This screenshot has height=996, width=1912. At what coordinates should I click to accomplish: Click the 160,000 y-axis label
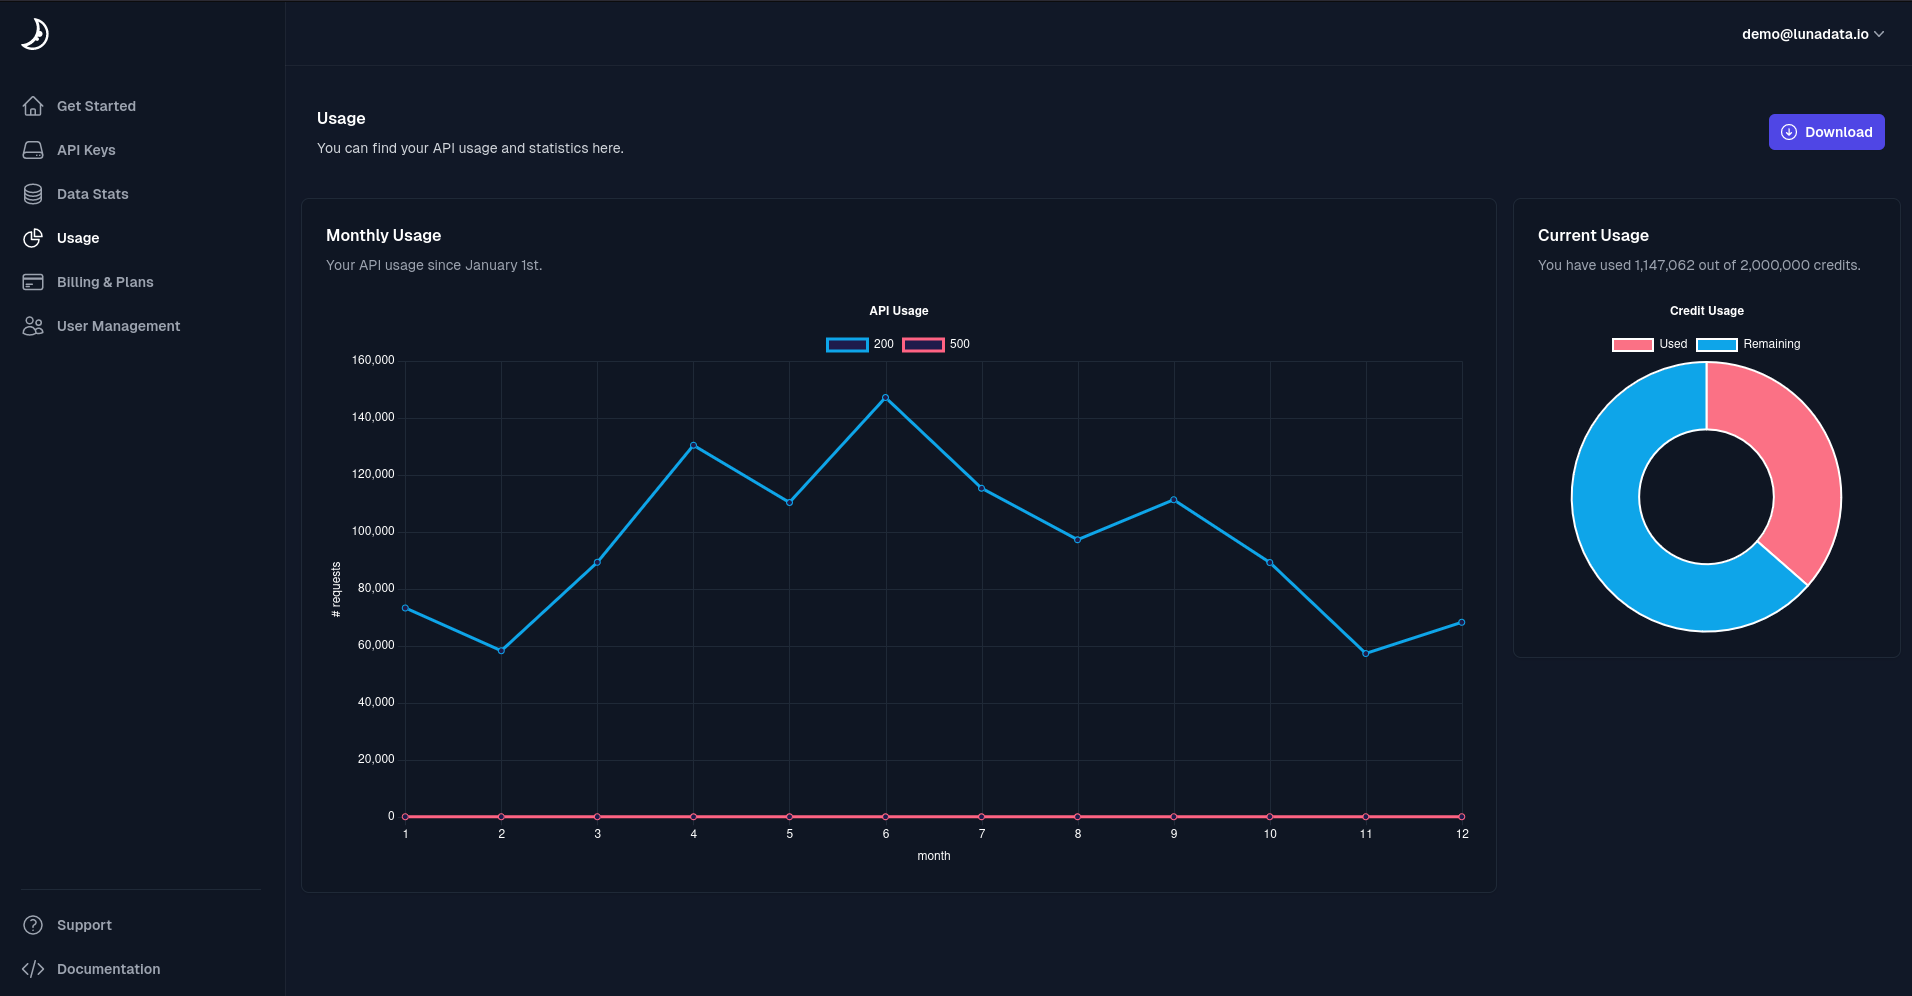[373, 360]
